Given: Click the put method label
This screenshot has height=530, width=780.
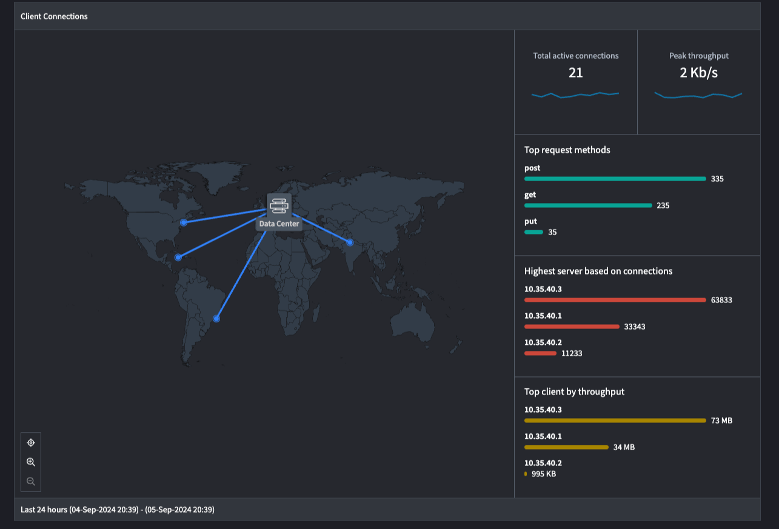Looking at the screenshot, I should coord(530,221).
